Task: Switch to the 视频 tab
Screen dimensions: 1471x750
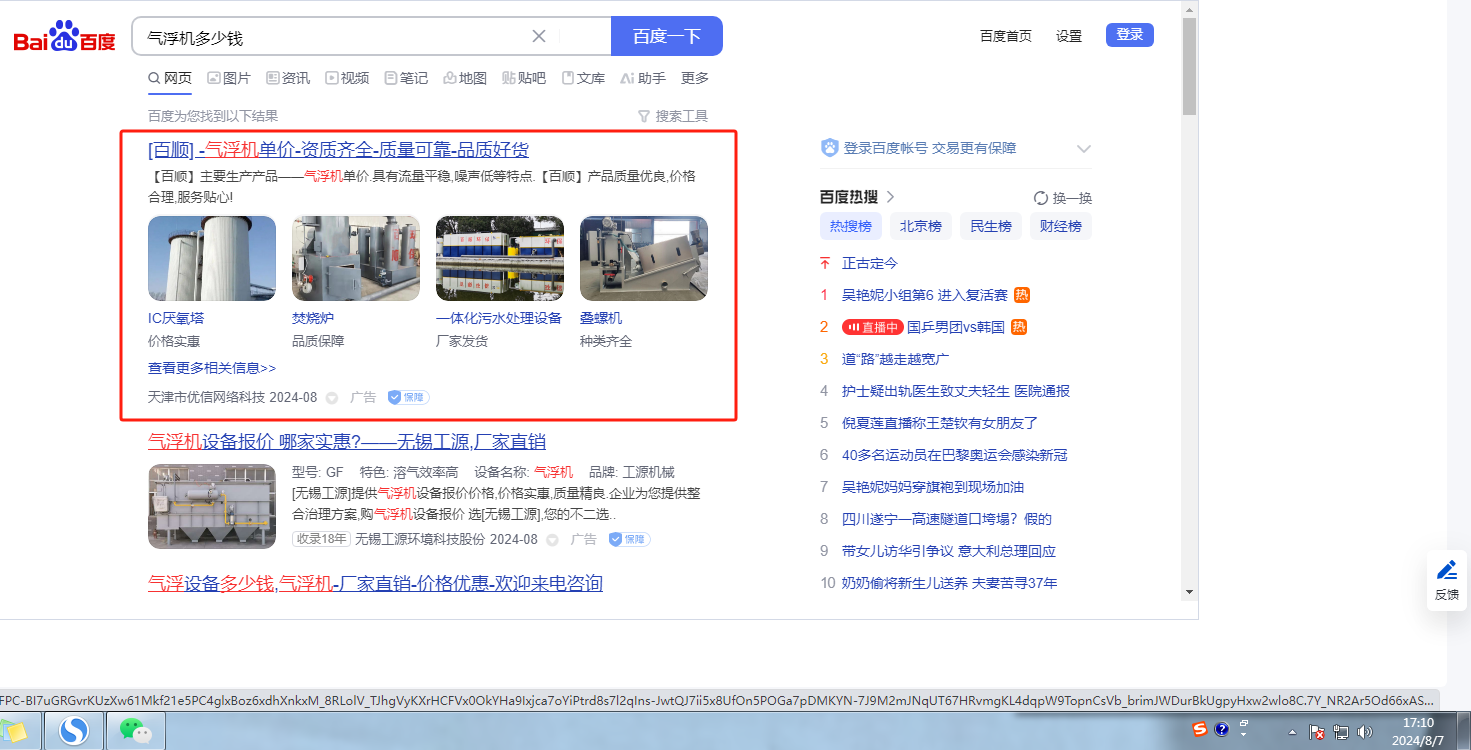Action: [x=347, y=78]
